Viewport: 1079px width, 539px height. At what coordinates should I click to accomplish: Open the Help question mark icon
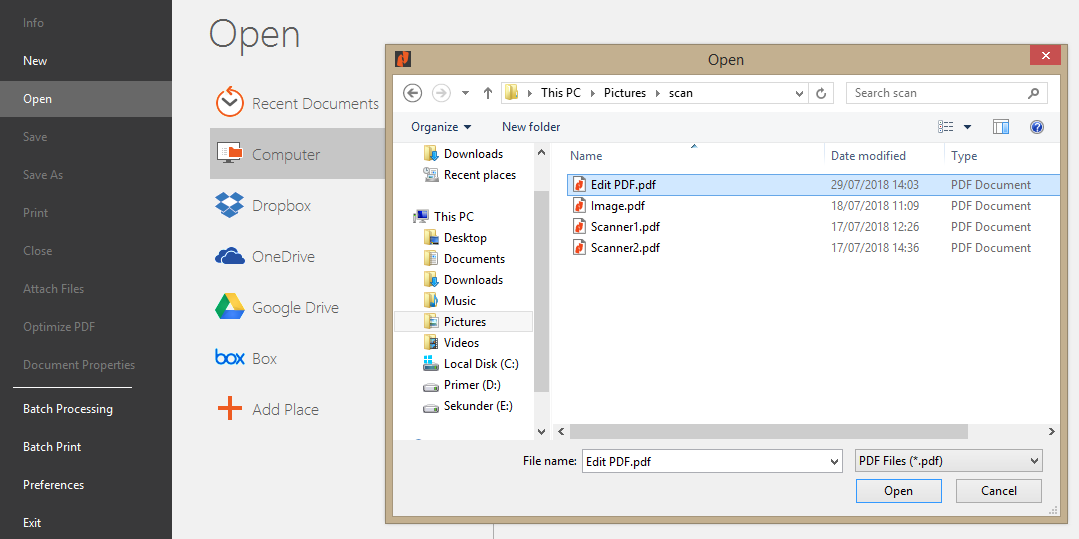(1037, 127)
